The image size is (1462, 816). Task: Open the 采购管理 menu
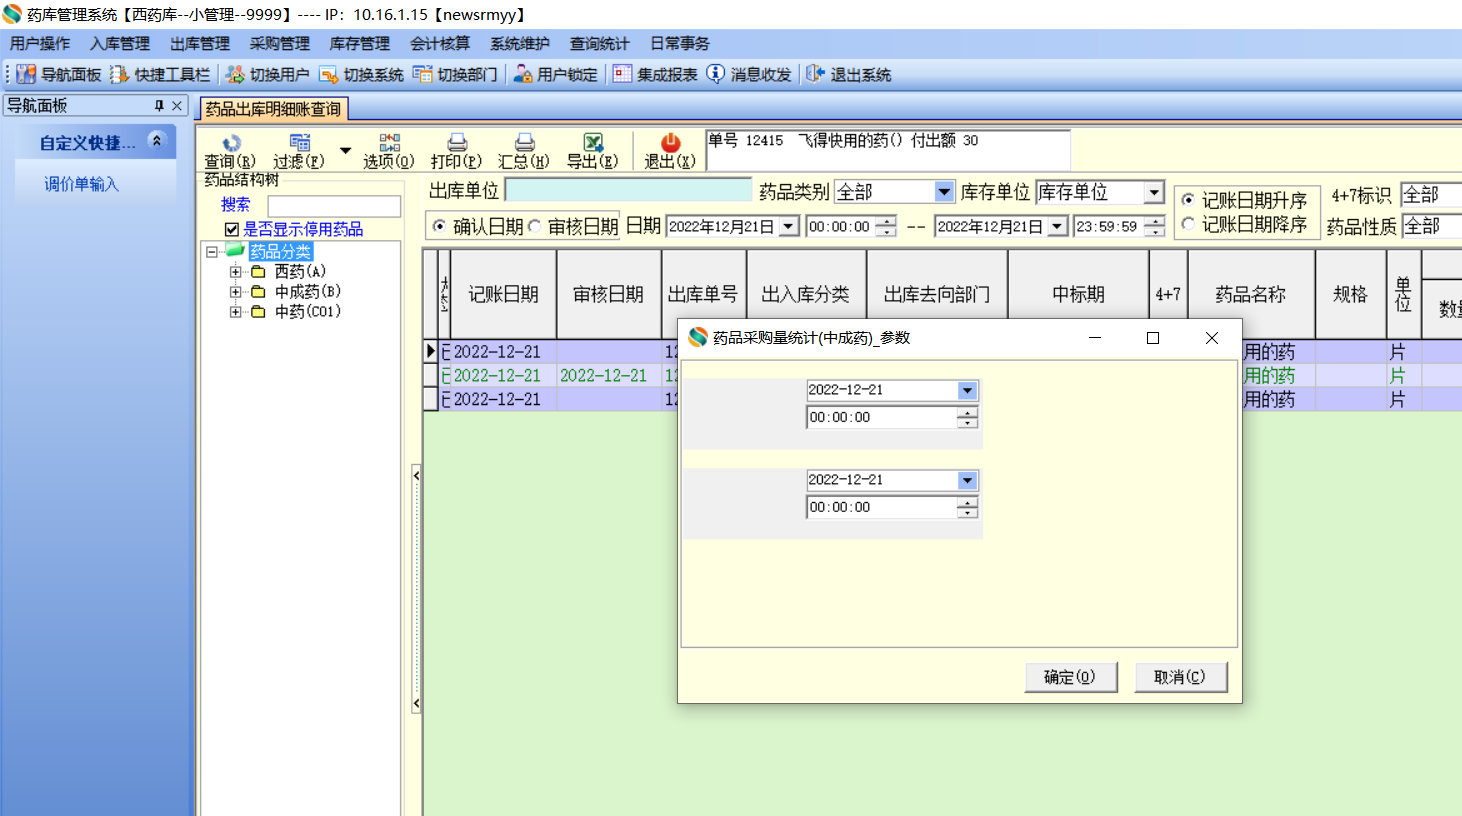[280, 44]
